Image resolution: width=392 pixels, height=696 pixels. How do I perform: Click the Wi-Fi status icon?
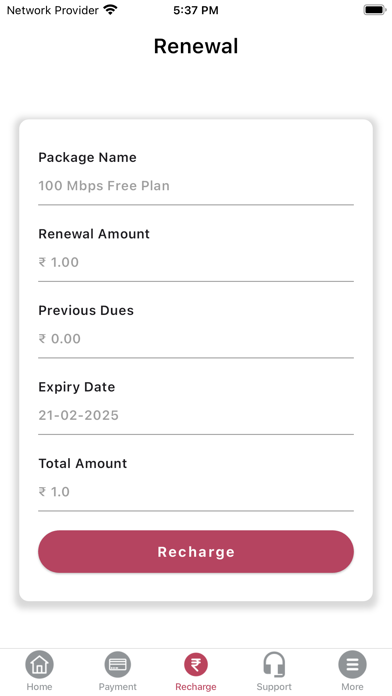(110, 10)
